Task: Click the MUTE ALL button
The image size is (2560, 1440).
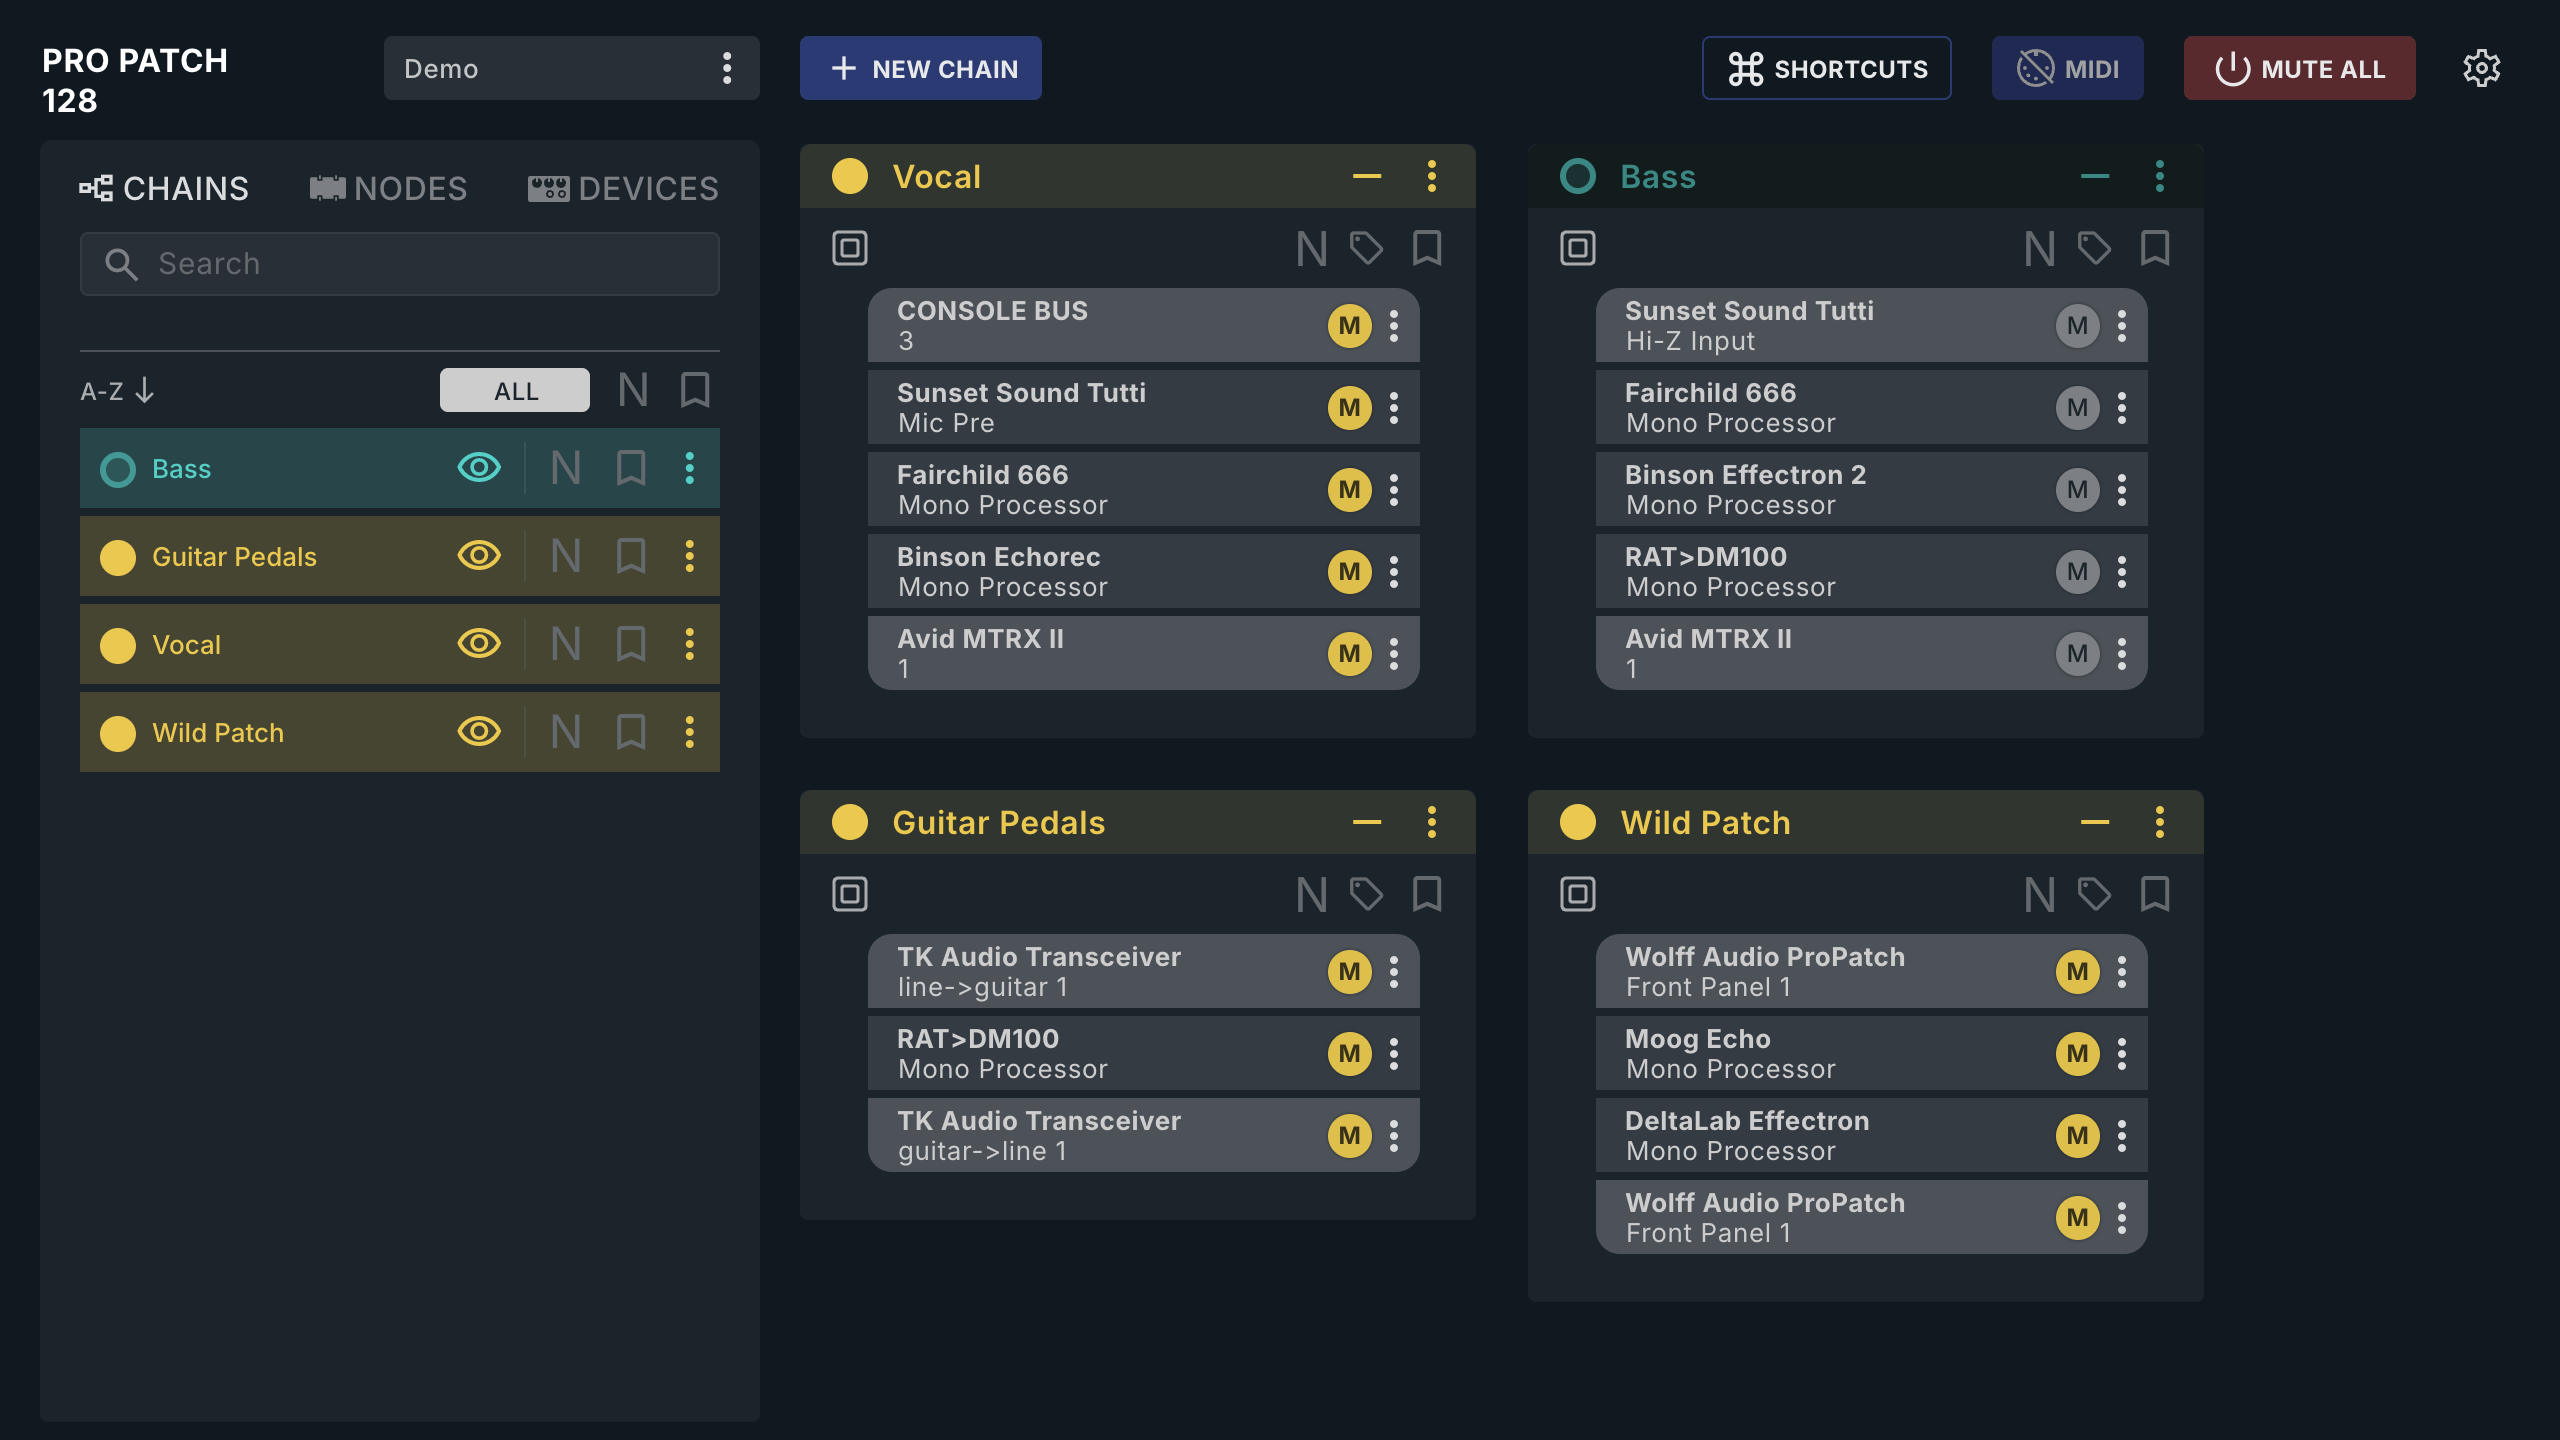Action: click(2299, 68)
